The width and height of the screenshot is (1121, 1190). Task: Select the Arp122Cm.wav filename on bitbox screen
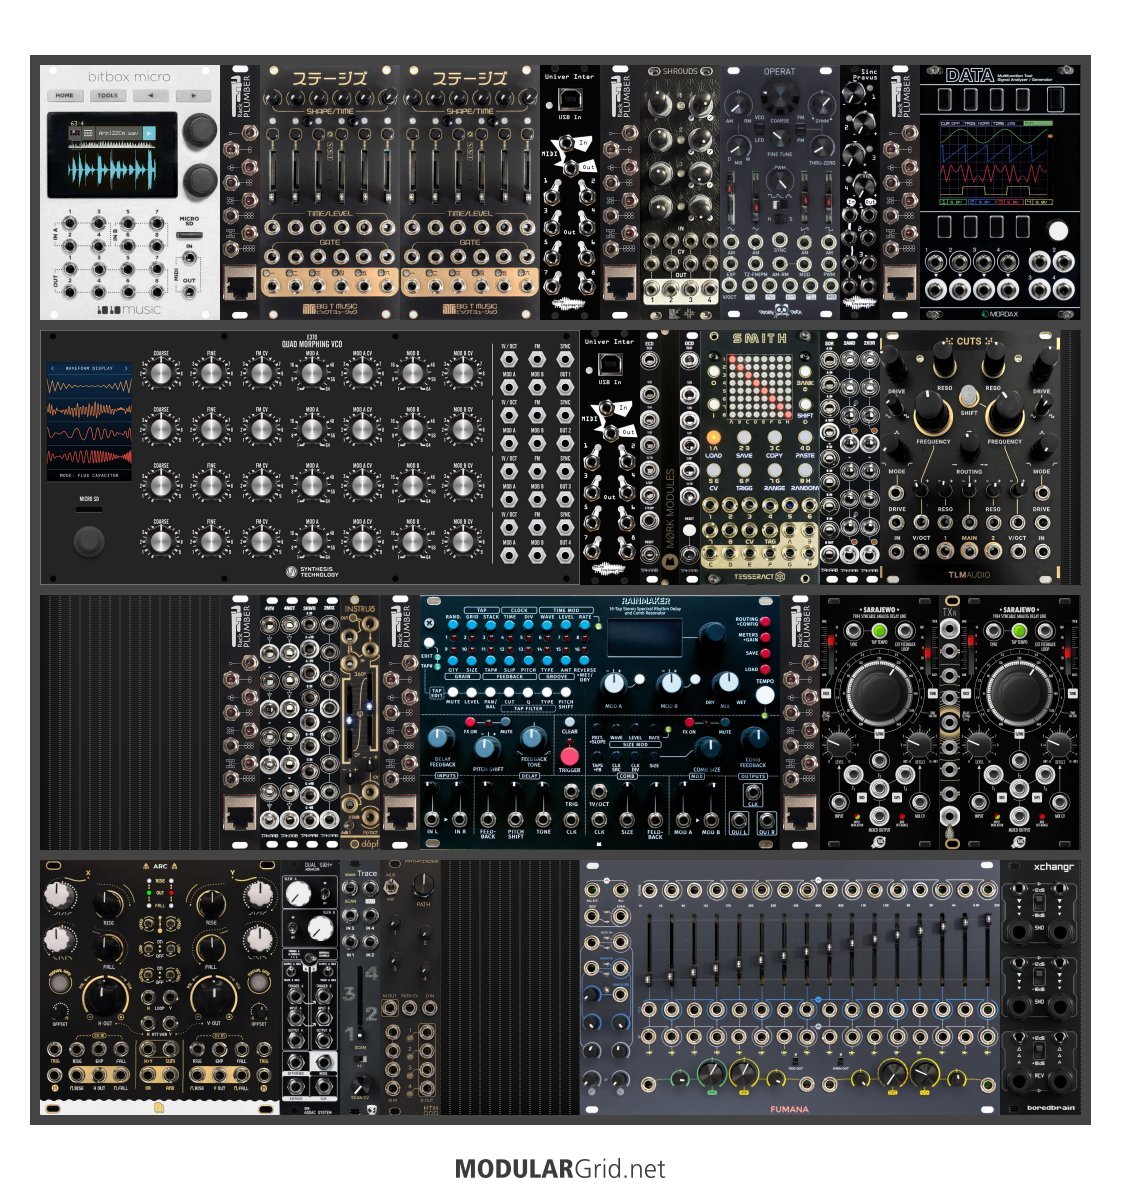(118, 134)
